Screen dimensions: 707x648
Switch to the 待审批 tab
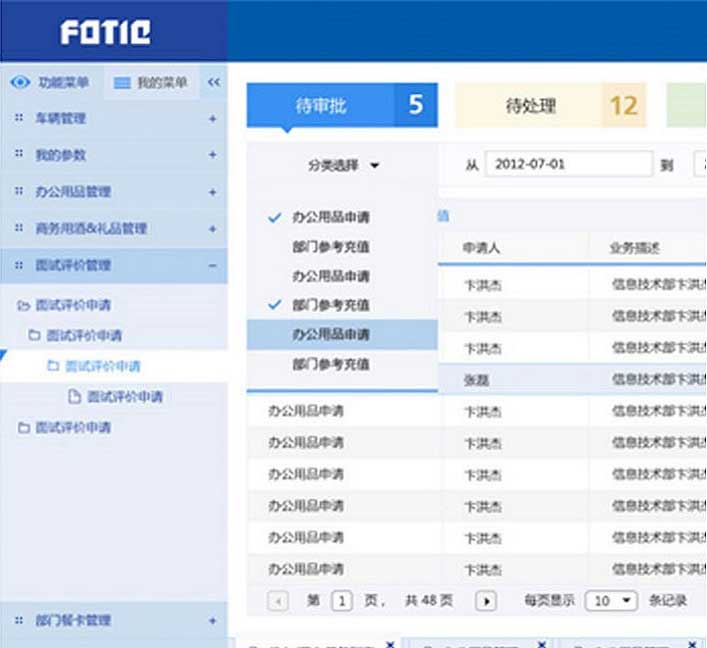pyautogui.click(x=341, y=106)
